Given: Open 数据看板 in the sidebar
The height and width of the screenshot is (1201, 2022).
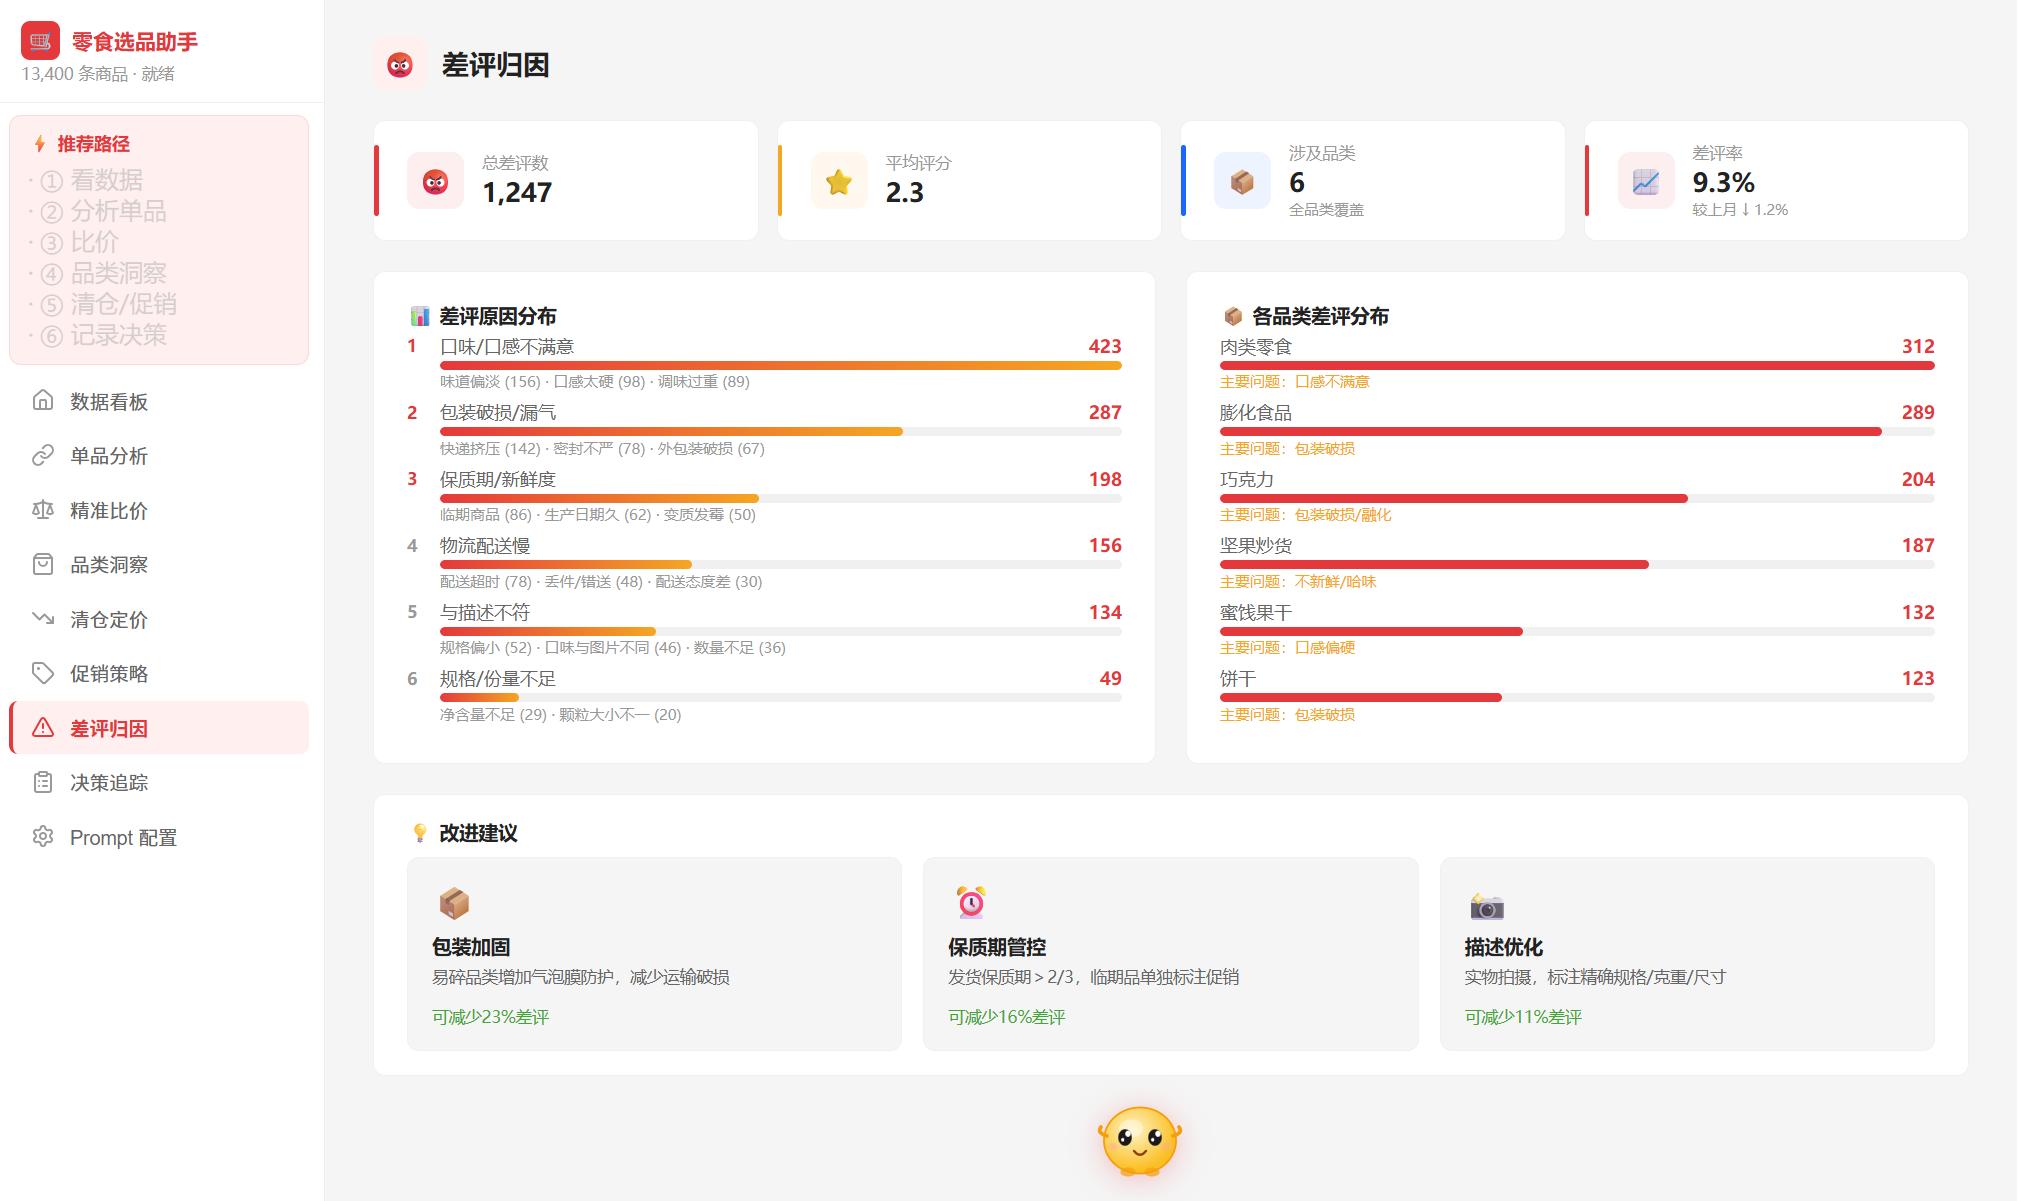Looking at the screenshot, I should click(159, 401).
